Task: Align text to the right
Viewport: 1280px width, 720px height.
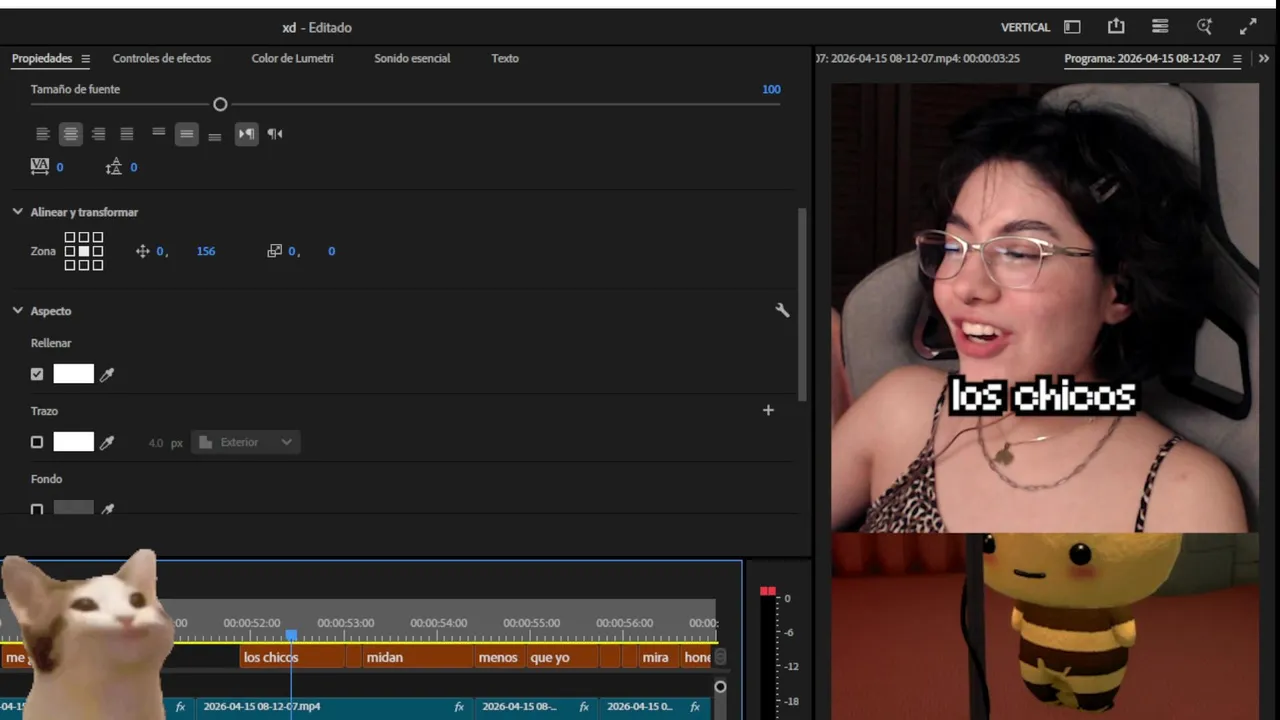Action: click(x=98, y=134)
